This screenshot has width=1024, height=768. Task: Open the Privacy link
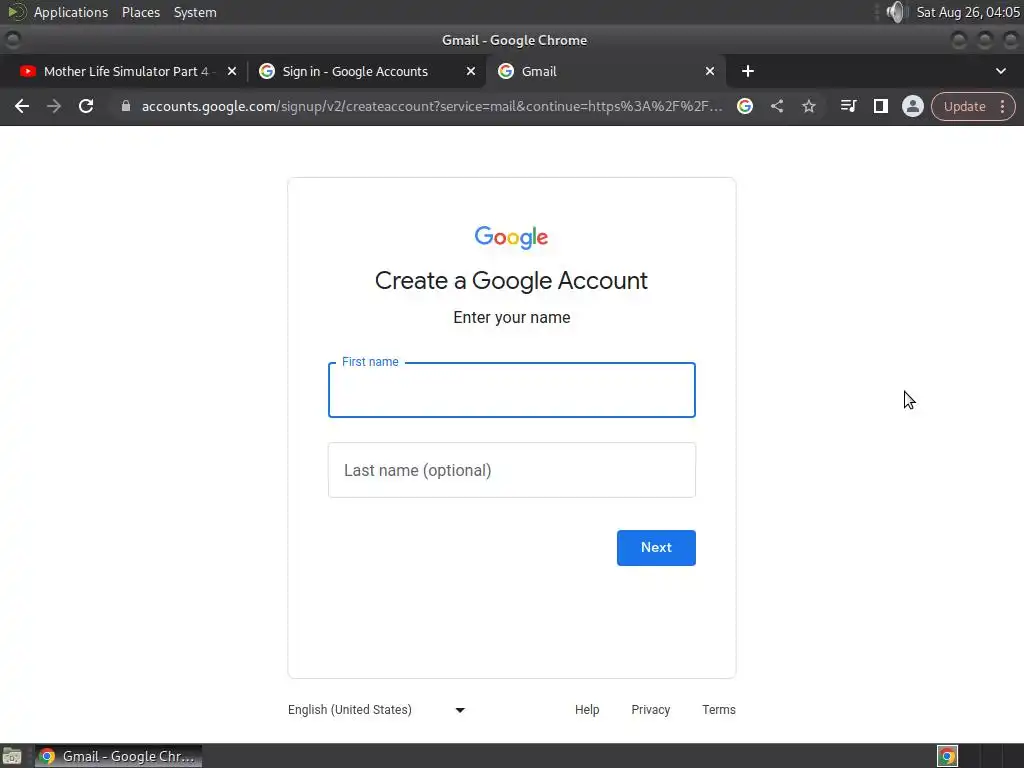[x=650, y=710]
